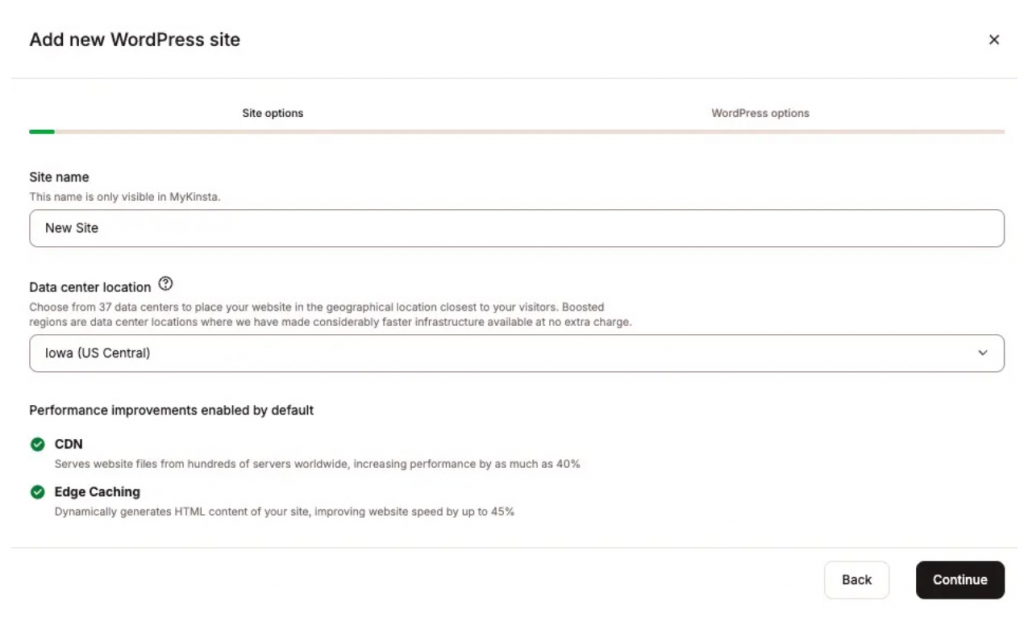Focus the Site name input field
The image size is (1024, 631).
[517, 228]
